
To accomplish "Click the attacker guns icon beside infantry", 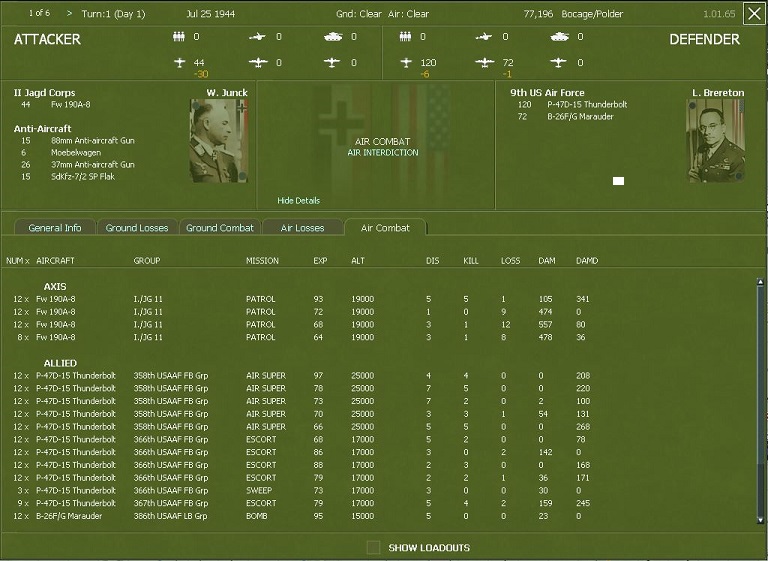I will click(257, 37).
